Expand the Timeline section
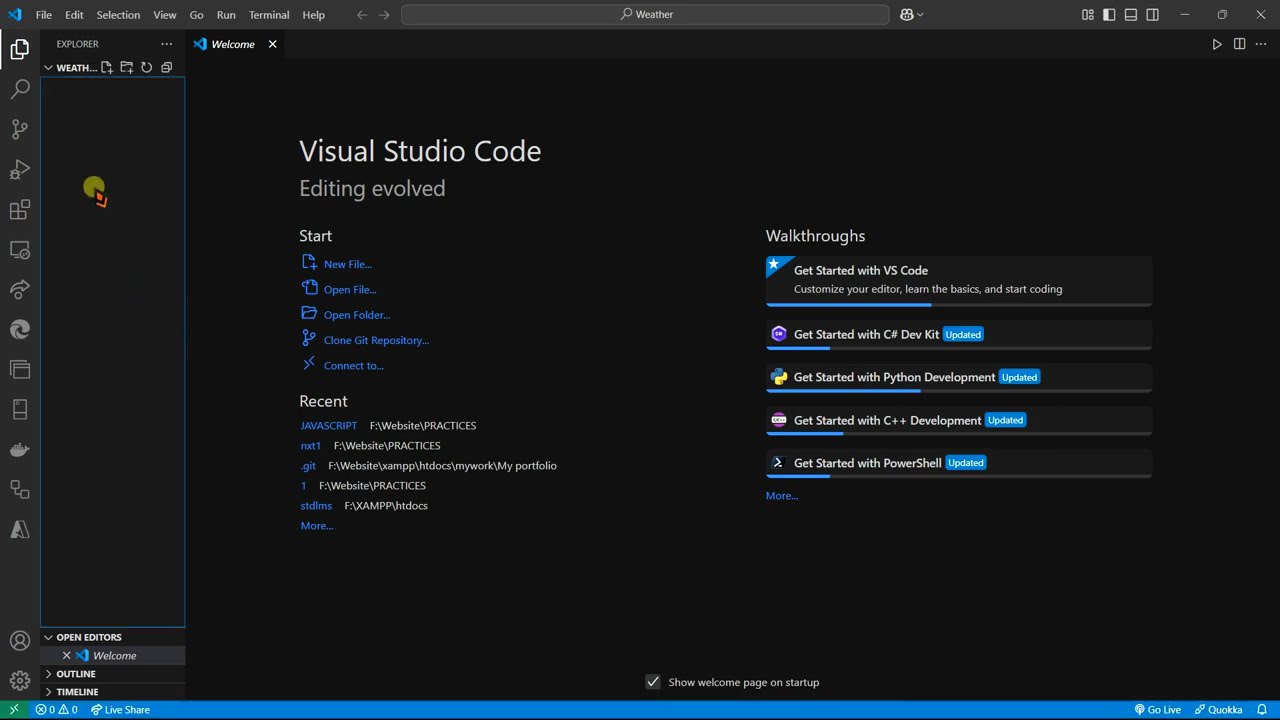Viewport: 1280px width, 720px height. tap(77, 692)
